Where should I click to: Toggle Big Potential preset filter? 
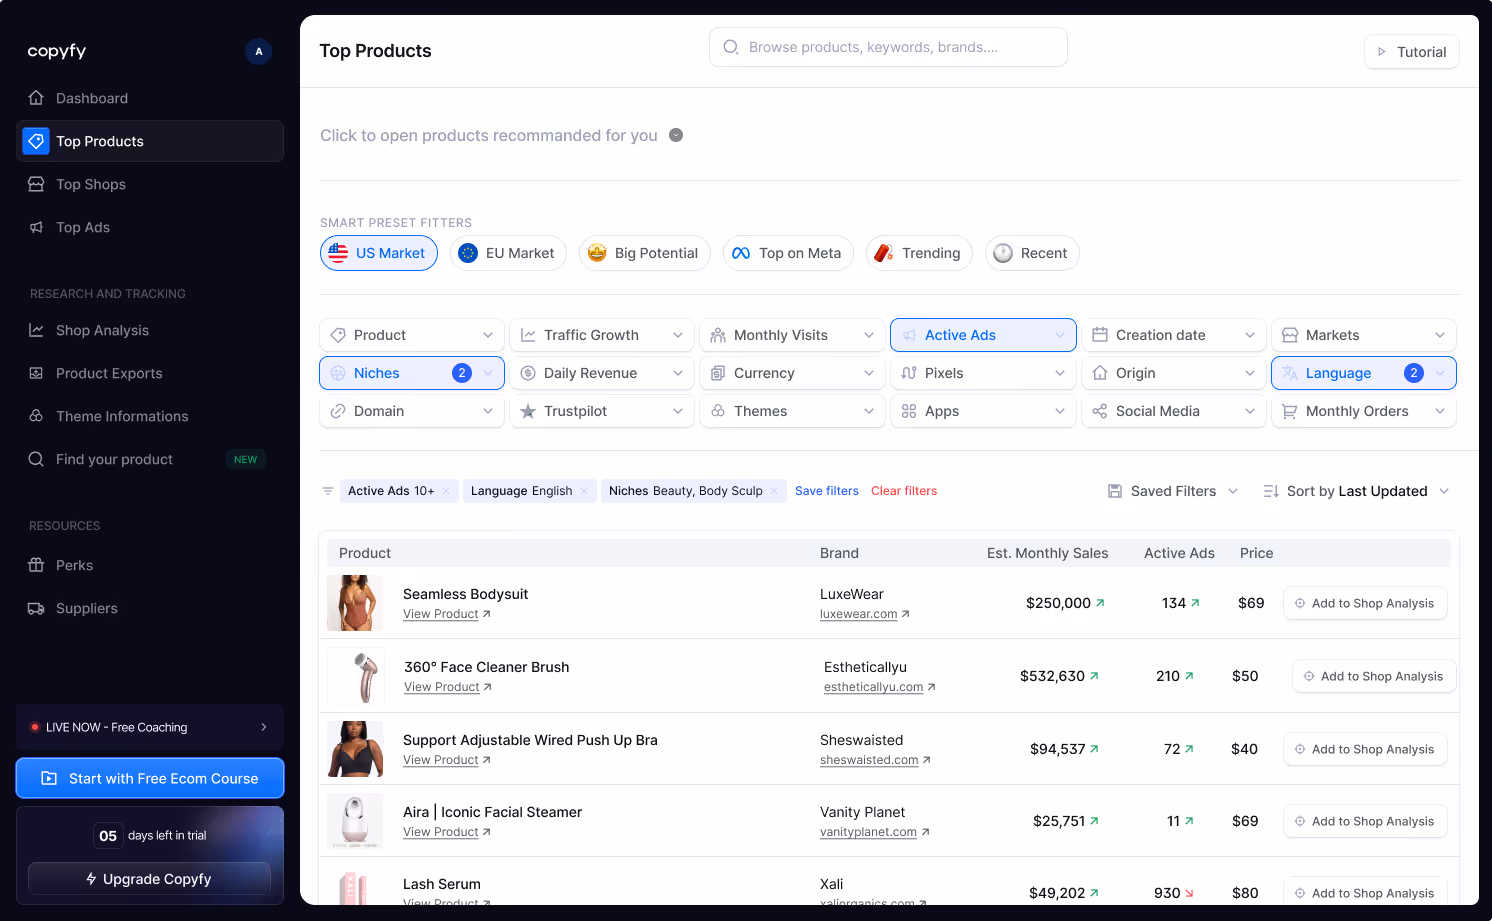point(644,253)
